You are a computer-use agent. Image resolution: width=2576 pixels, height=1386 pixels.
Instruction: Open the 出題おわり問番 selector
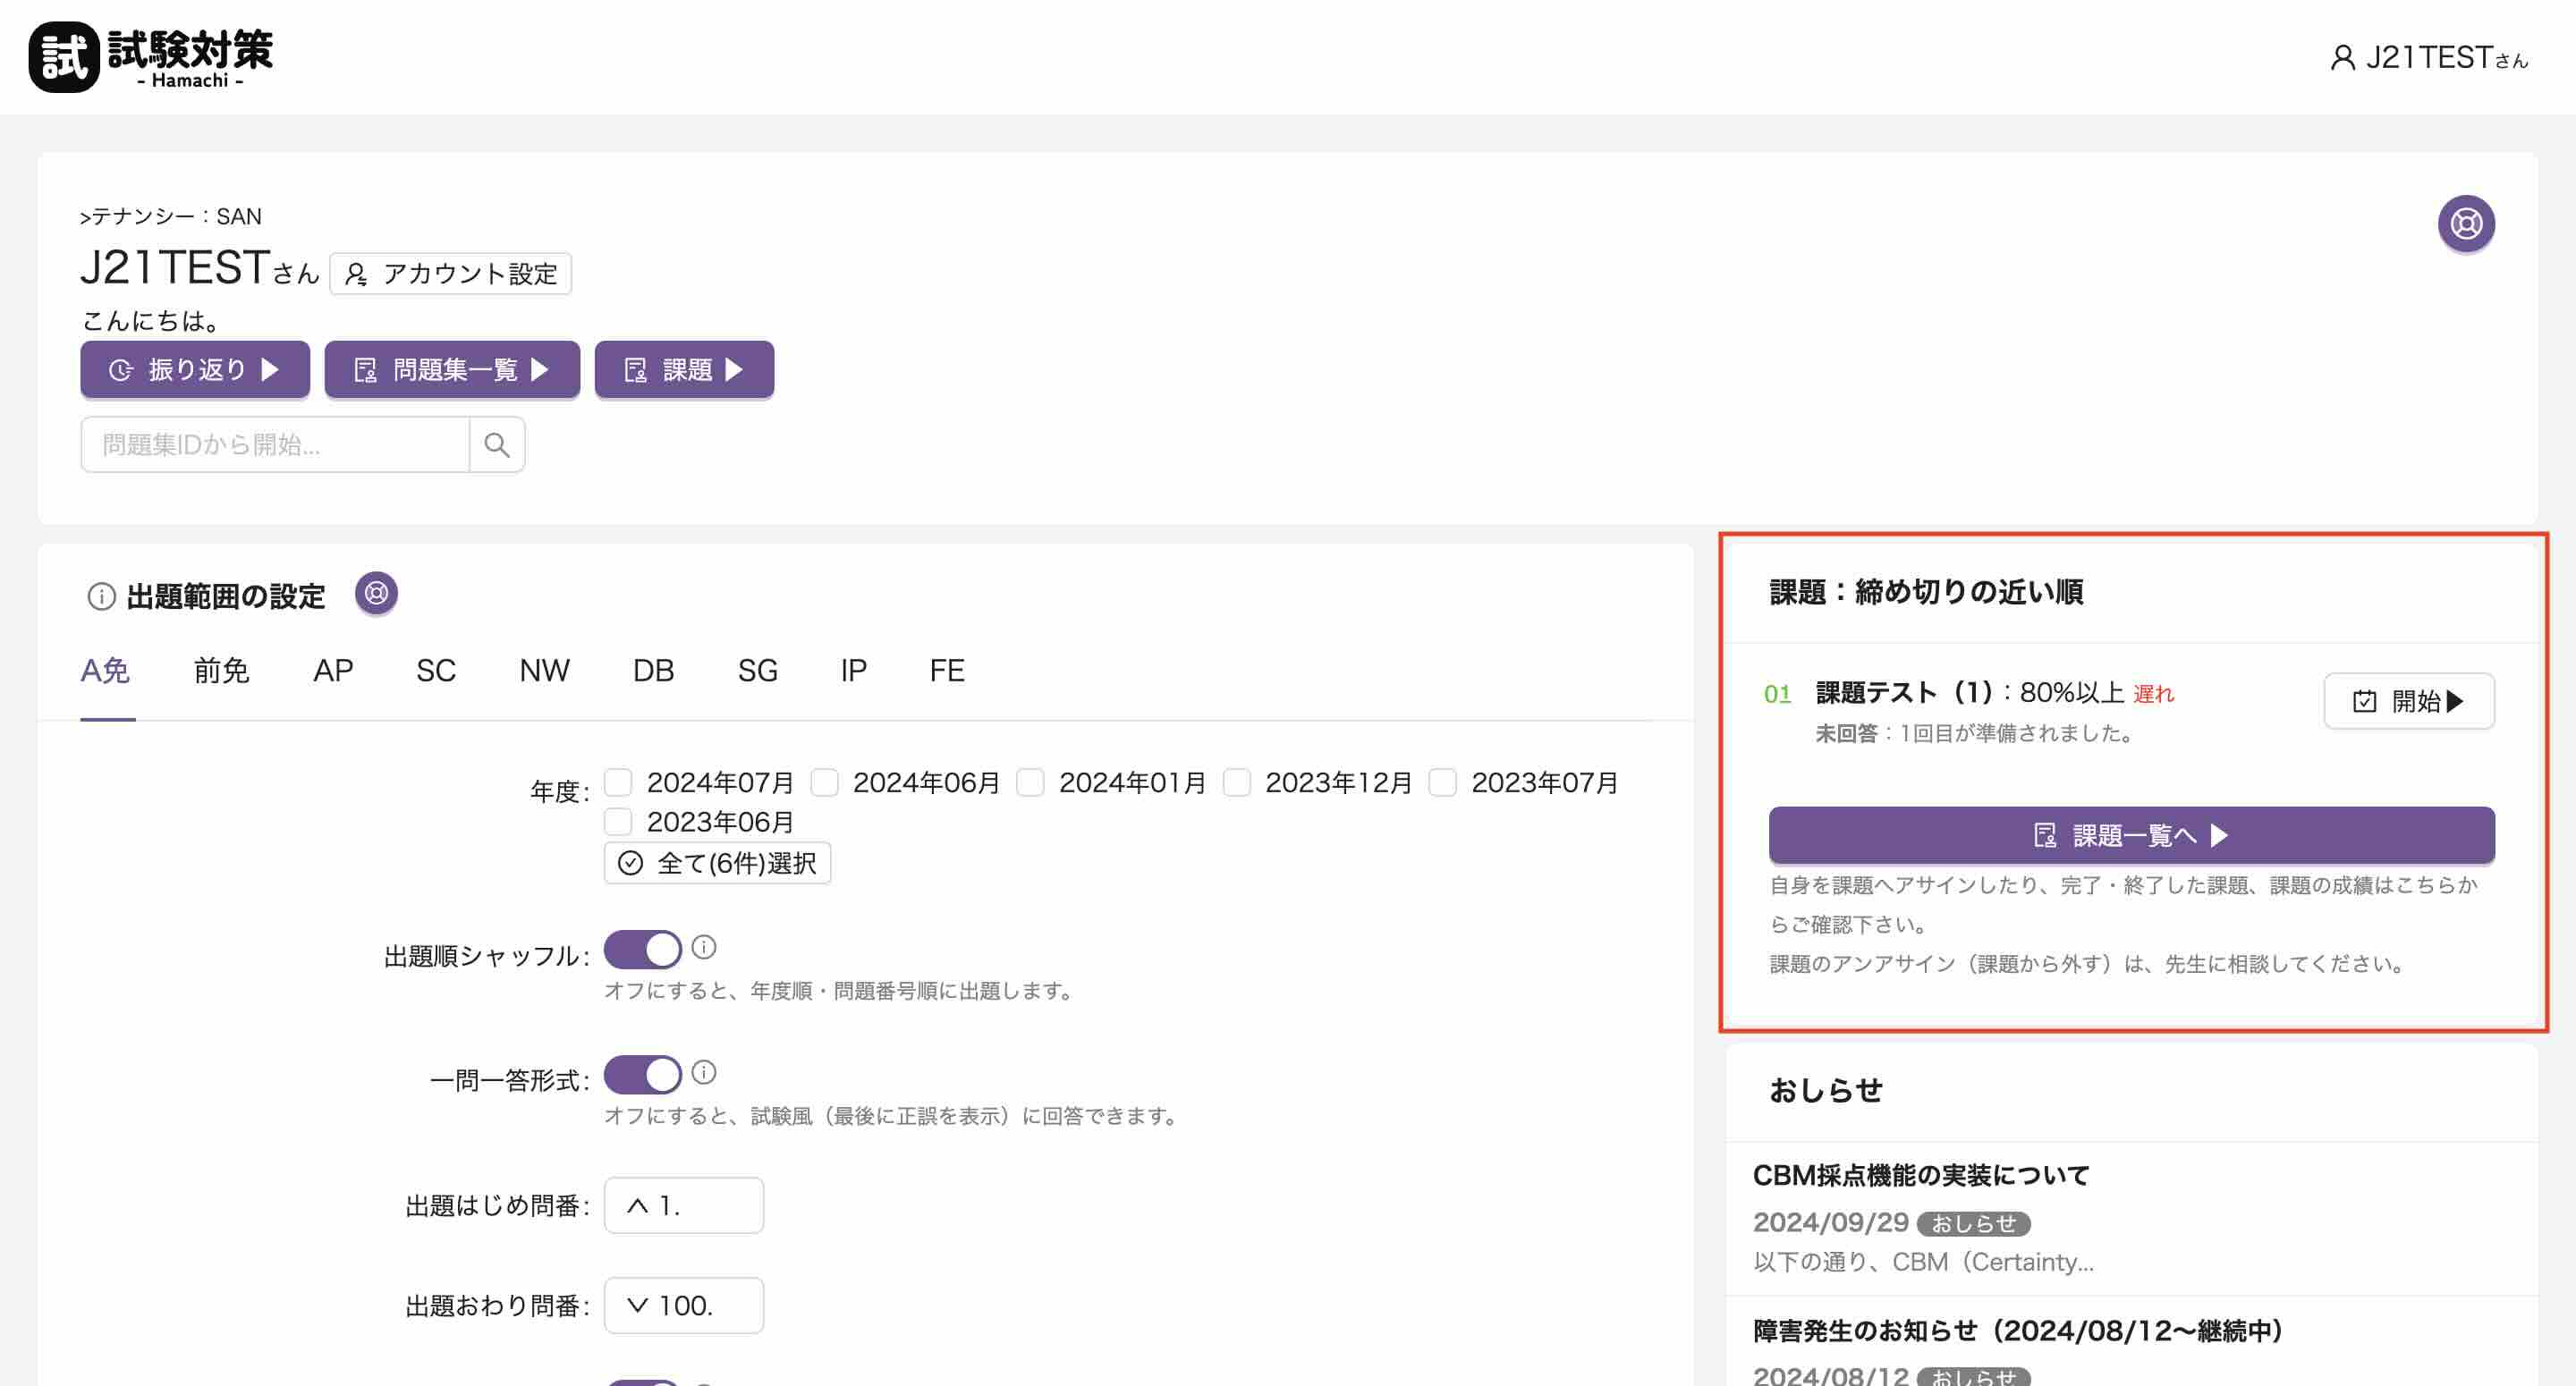(684, 1305)
